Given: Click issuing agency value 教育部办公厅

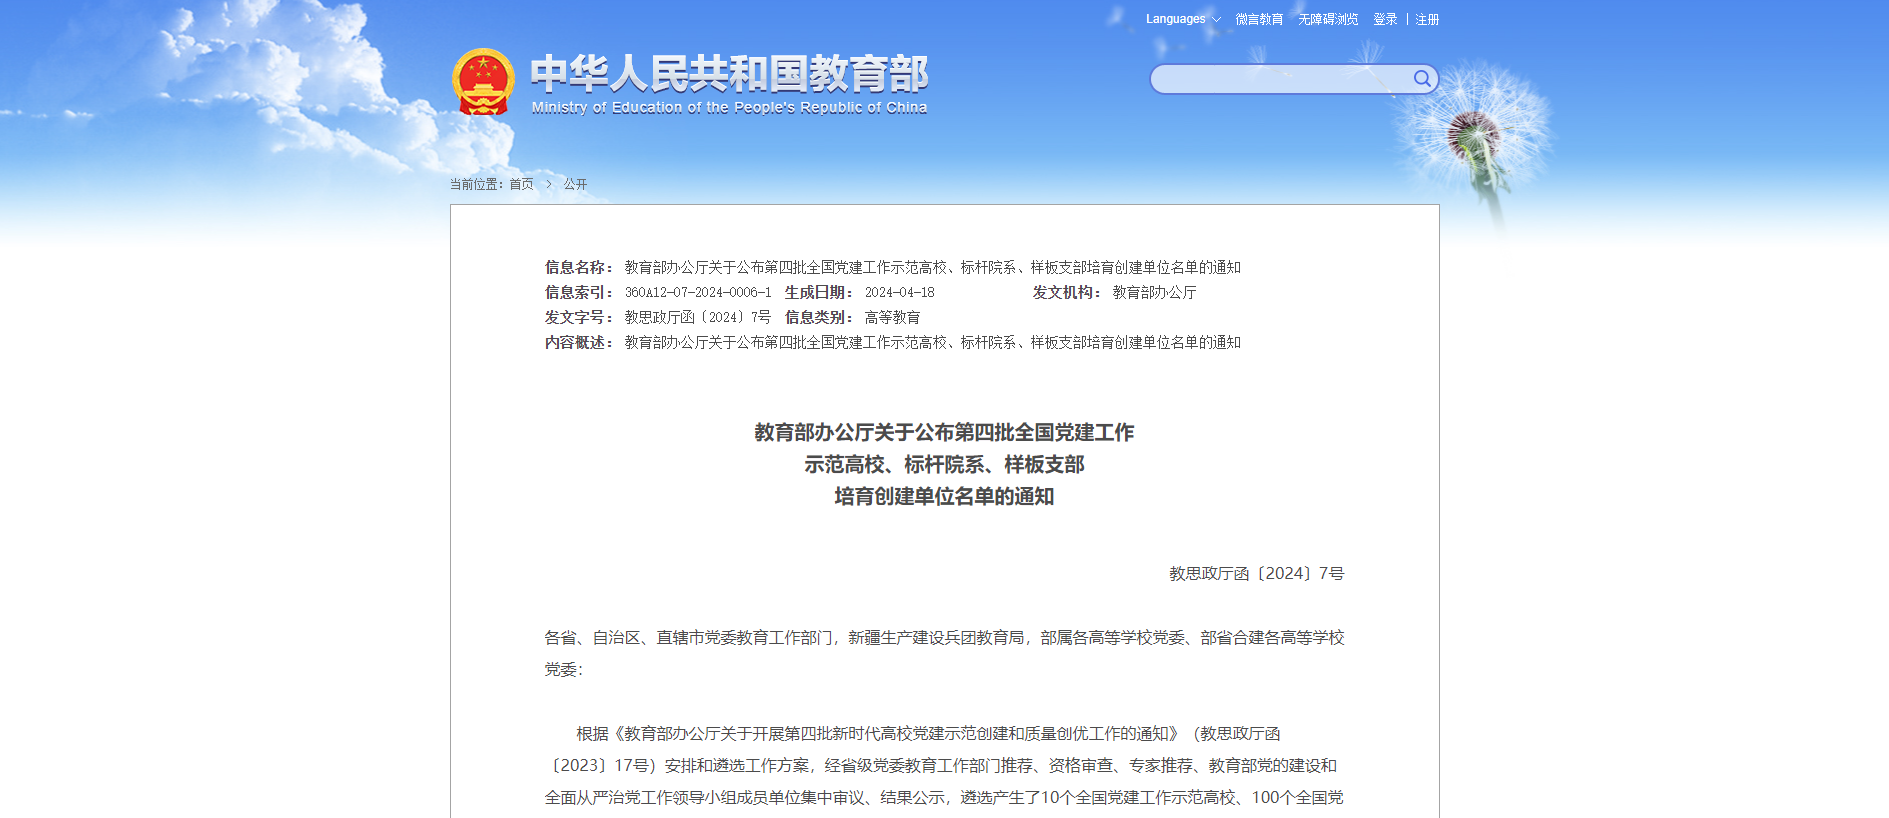Looking at the screenshot, I should coord(1154,292).
